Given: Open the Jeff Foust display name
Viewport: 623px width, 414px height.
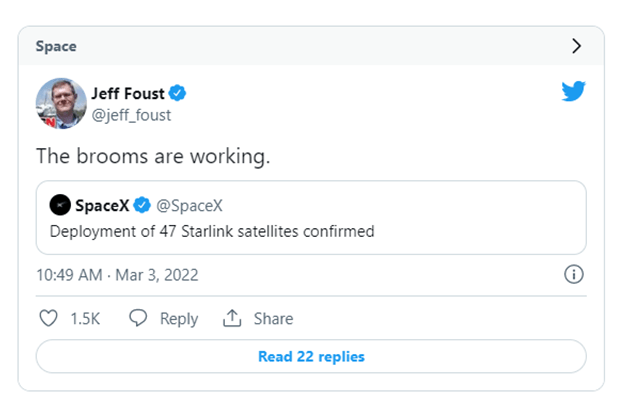Looking at the screenshot, I should [x=127, y=94].
